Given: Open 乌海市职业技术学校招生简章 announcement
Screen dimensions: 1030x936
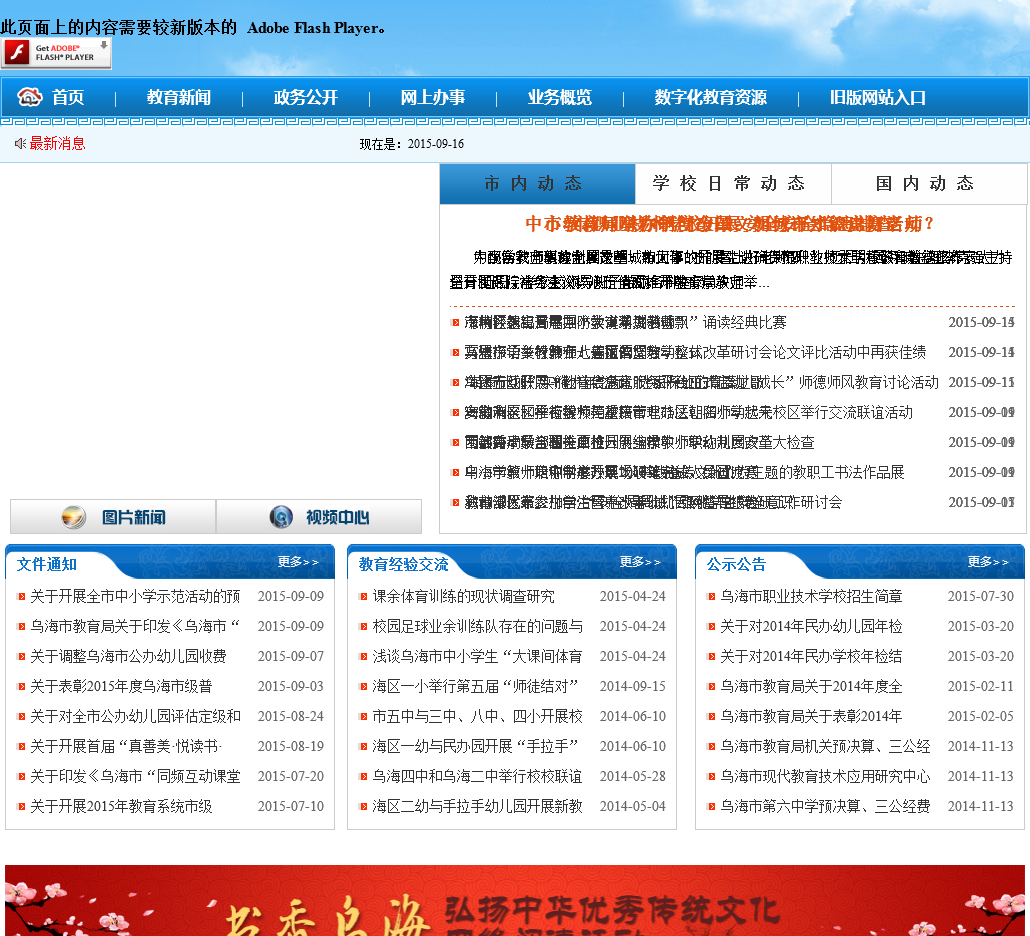Looking at the screenshot, I should pos(811,596).
